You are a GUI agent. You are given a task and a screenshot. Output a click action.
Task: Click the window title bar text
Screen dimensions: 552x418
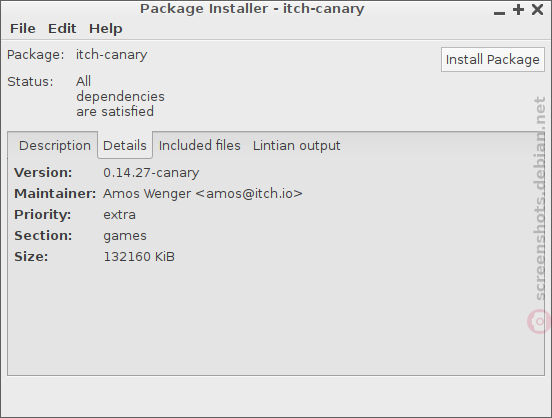click(x=252, y=9)
